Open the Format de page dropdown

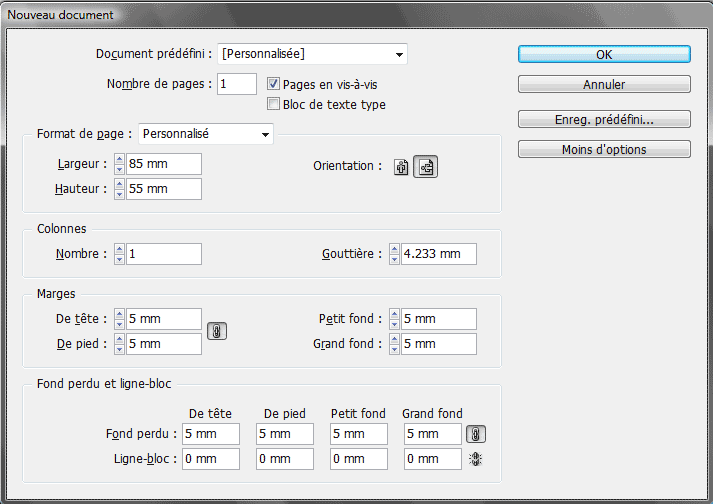pyautogui.click(x=206, y=134)
